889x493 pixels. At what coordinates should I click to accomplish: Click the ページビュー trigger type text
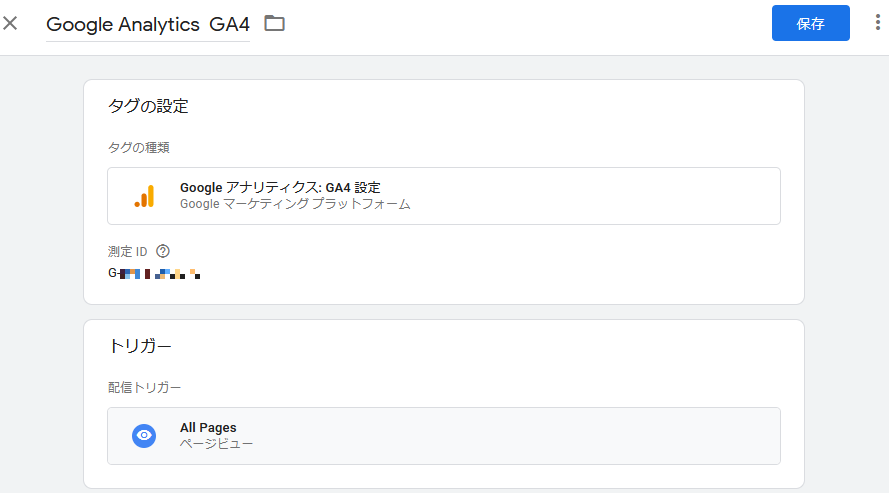[x=216, y=444]
